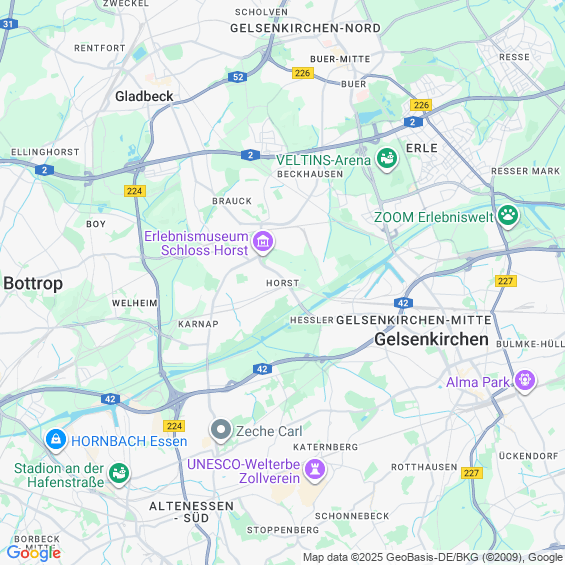565x565 pixels.
Task: Select the Gladbeck town label
Action: click(144, 96)
